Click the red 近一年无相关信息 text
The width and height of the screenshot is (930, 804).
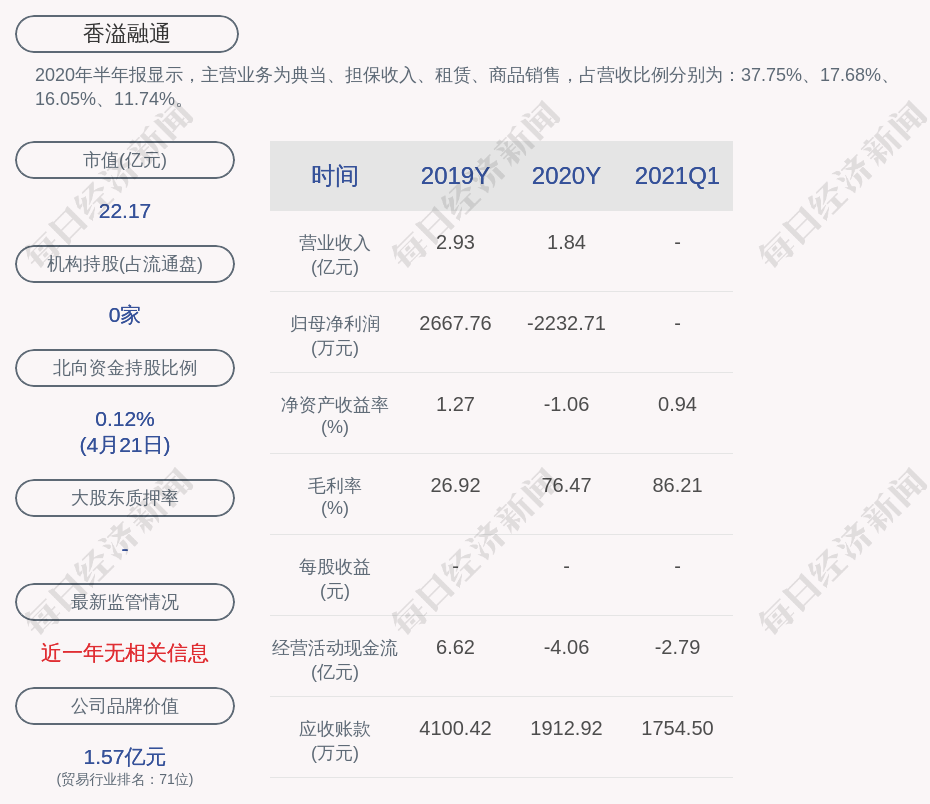pos(125,653)
